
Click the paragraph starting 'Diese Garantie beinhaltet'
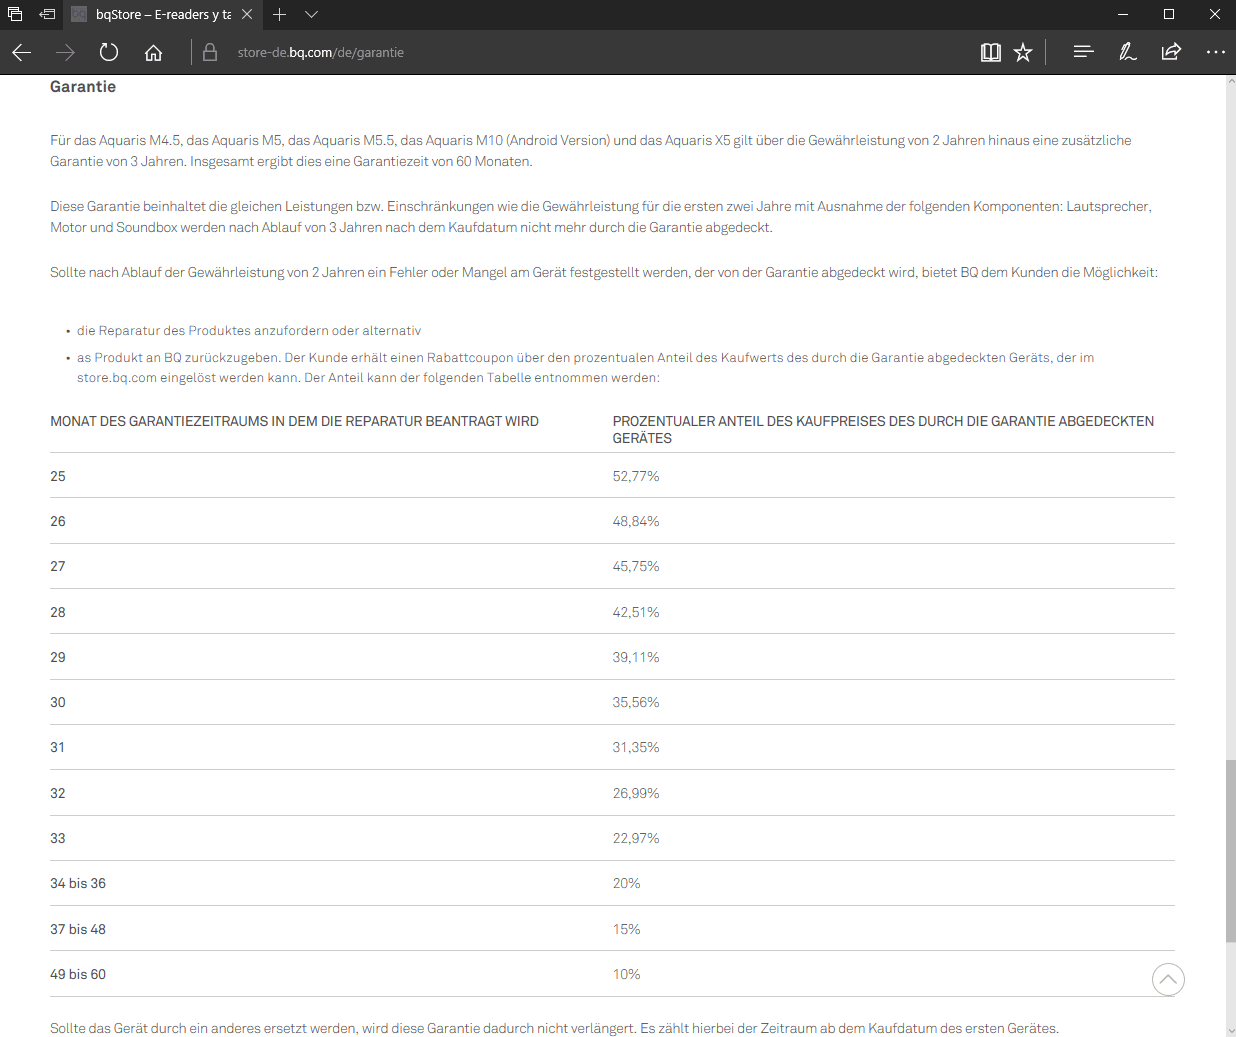pyautogui.click(x=601, y=216)
